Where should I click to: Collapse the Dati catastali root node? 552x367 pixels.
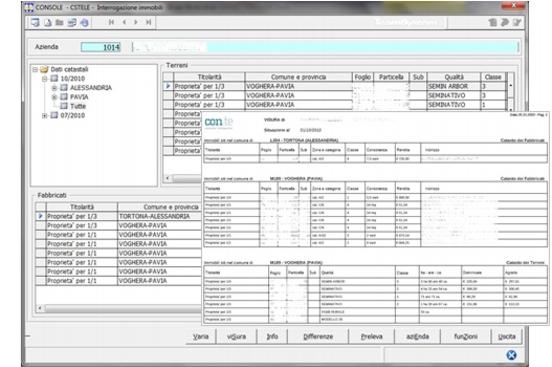pos(35,69)
